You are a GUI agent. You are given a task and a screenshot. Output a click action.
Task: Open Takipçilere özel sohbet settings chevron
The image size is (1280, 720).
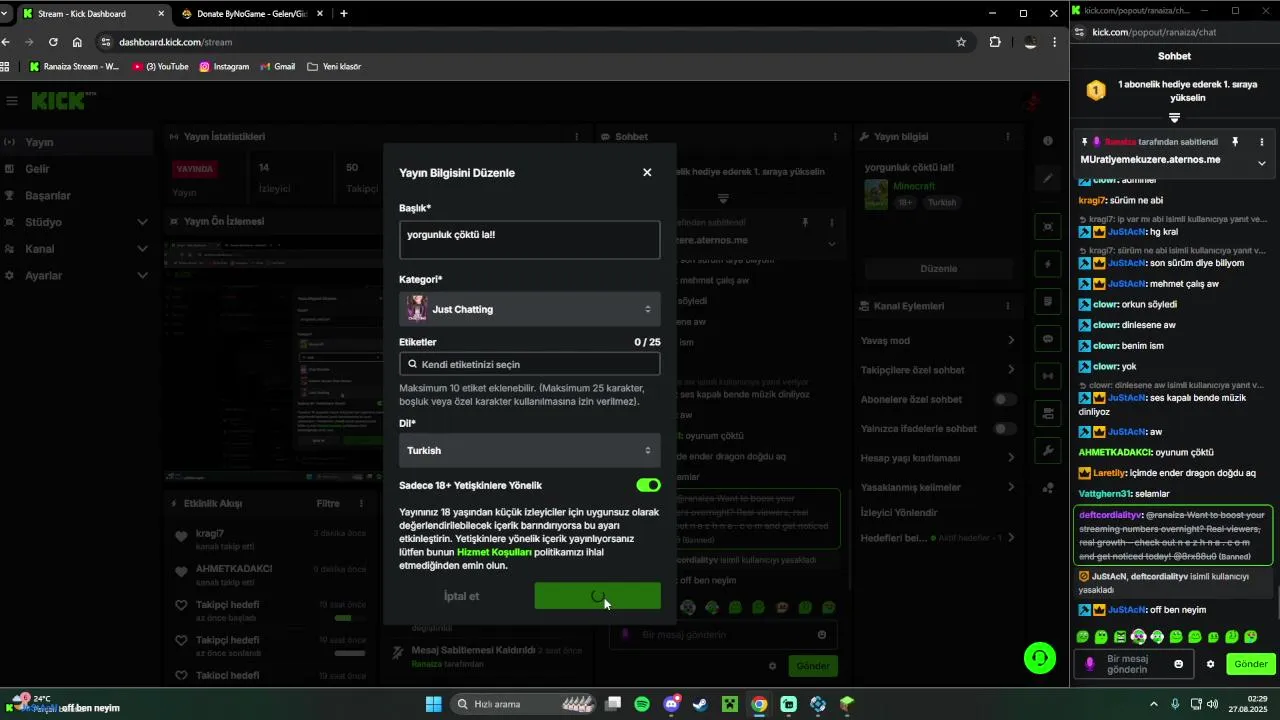(x=1011, y=370)
